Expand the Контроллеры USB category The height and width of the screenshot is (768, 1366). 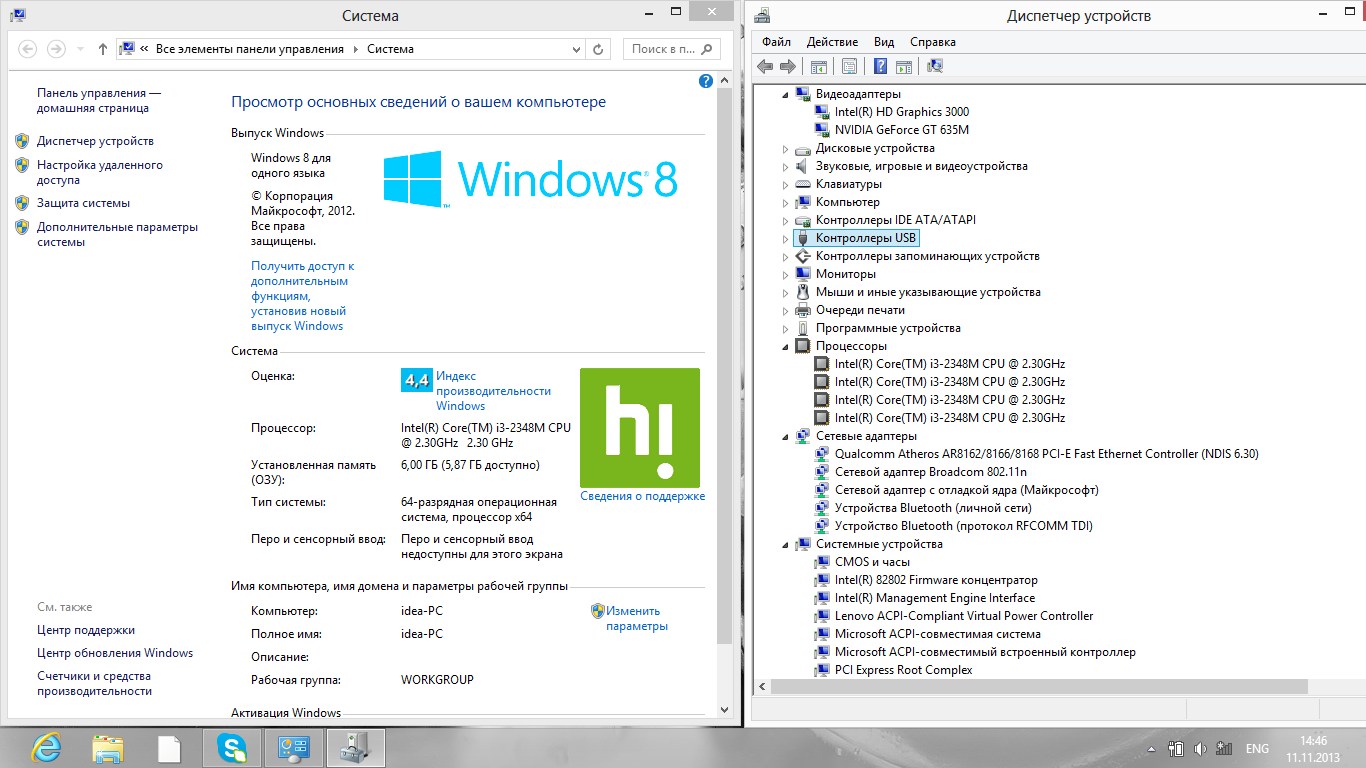click(x=788, y=239)
